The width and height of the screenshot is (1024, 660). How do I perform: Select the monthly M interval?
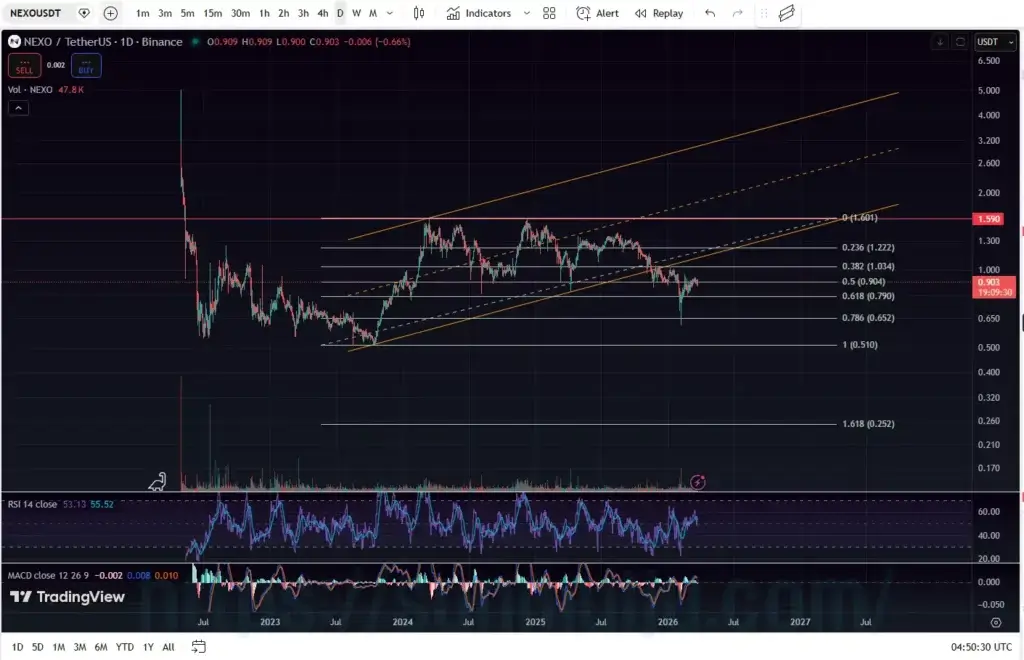[373, 13]
